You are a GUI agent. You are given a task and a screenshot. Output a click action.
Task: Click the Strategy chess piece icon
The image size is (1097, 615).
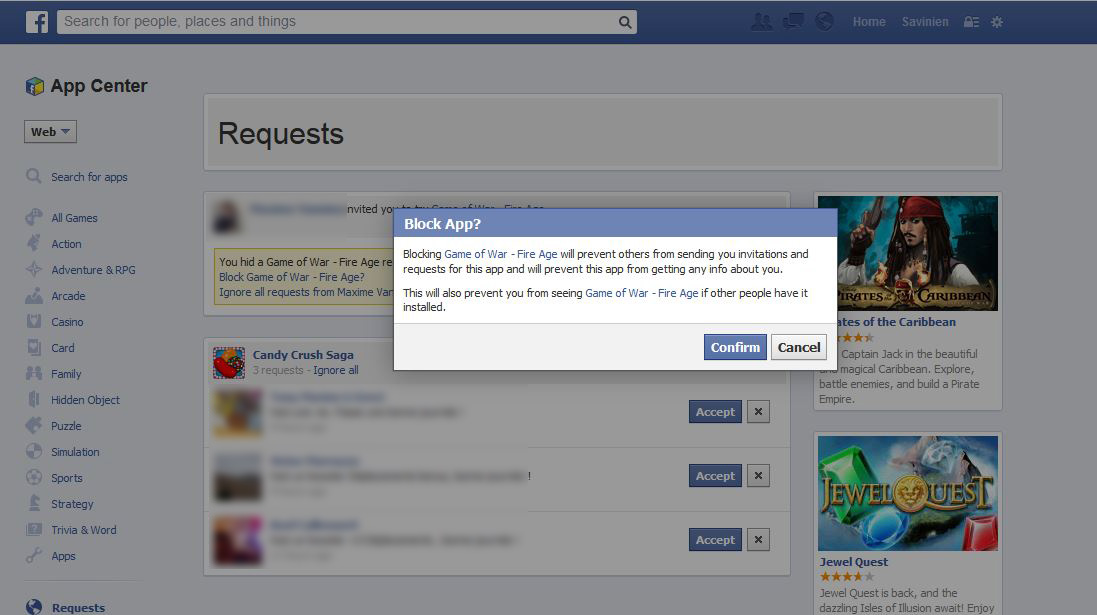pos(34,504)
